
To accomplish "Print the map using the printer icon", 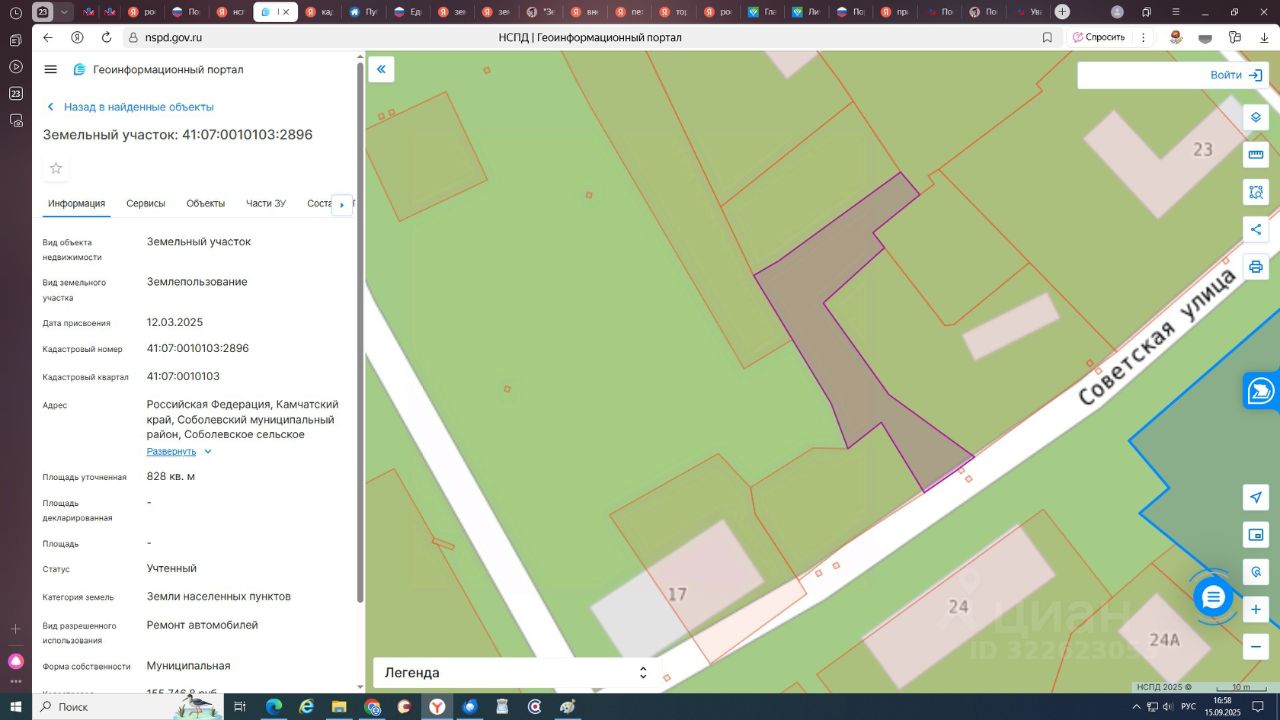I will (x=1256, y=267).
